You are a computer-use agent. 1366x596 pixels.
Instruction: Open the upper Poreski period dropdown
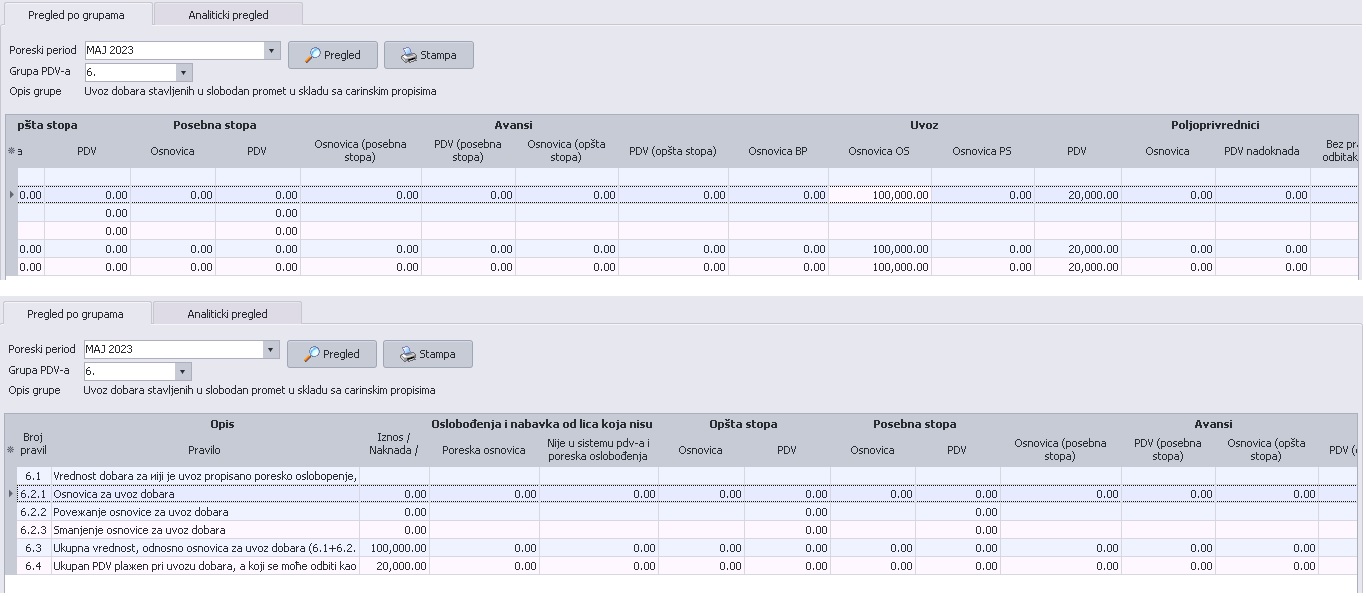click(x=272, y=50)
